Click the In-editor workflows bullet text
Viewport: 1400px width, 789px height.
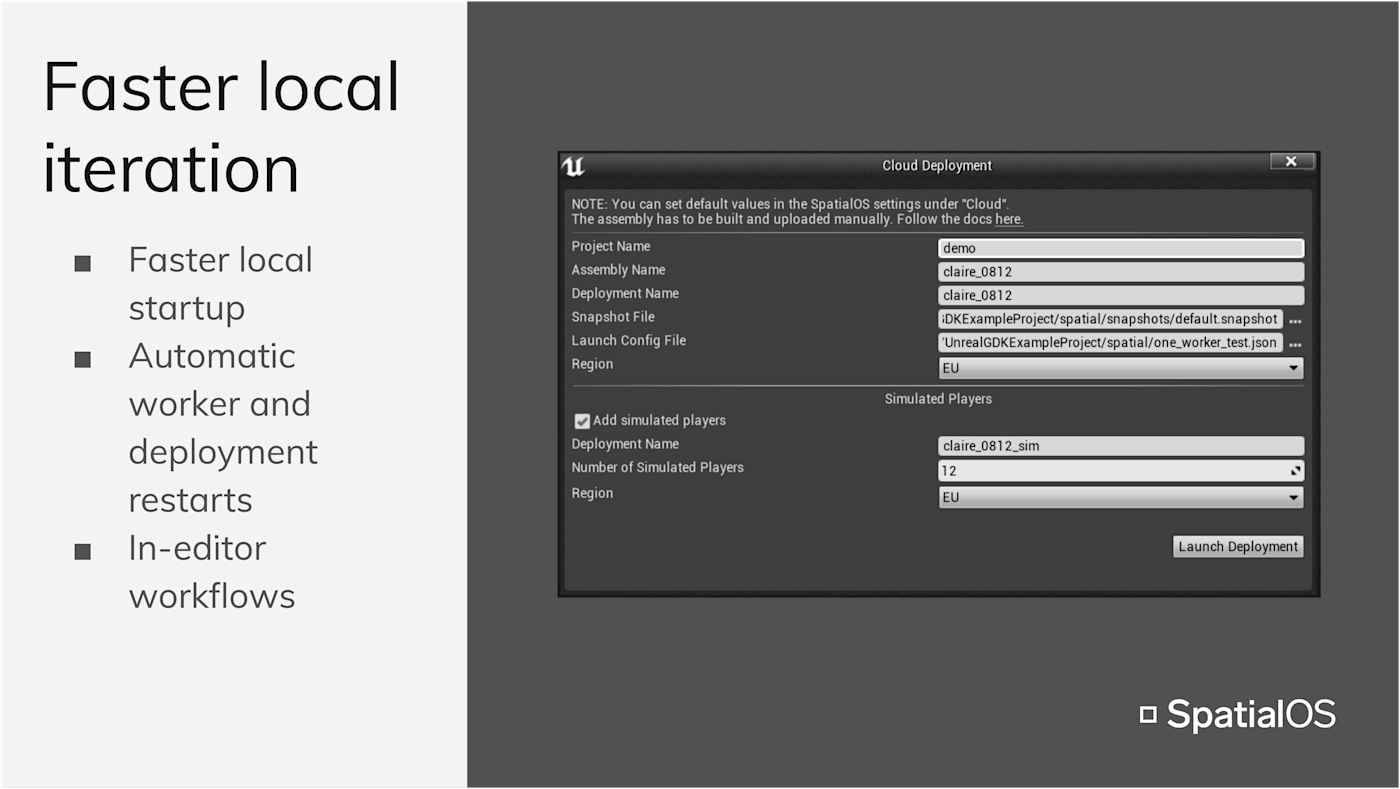(x=212, y=572)
